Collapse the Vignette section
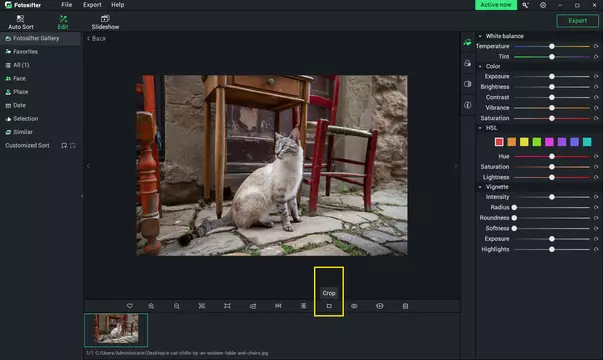 point(480,187)
